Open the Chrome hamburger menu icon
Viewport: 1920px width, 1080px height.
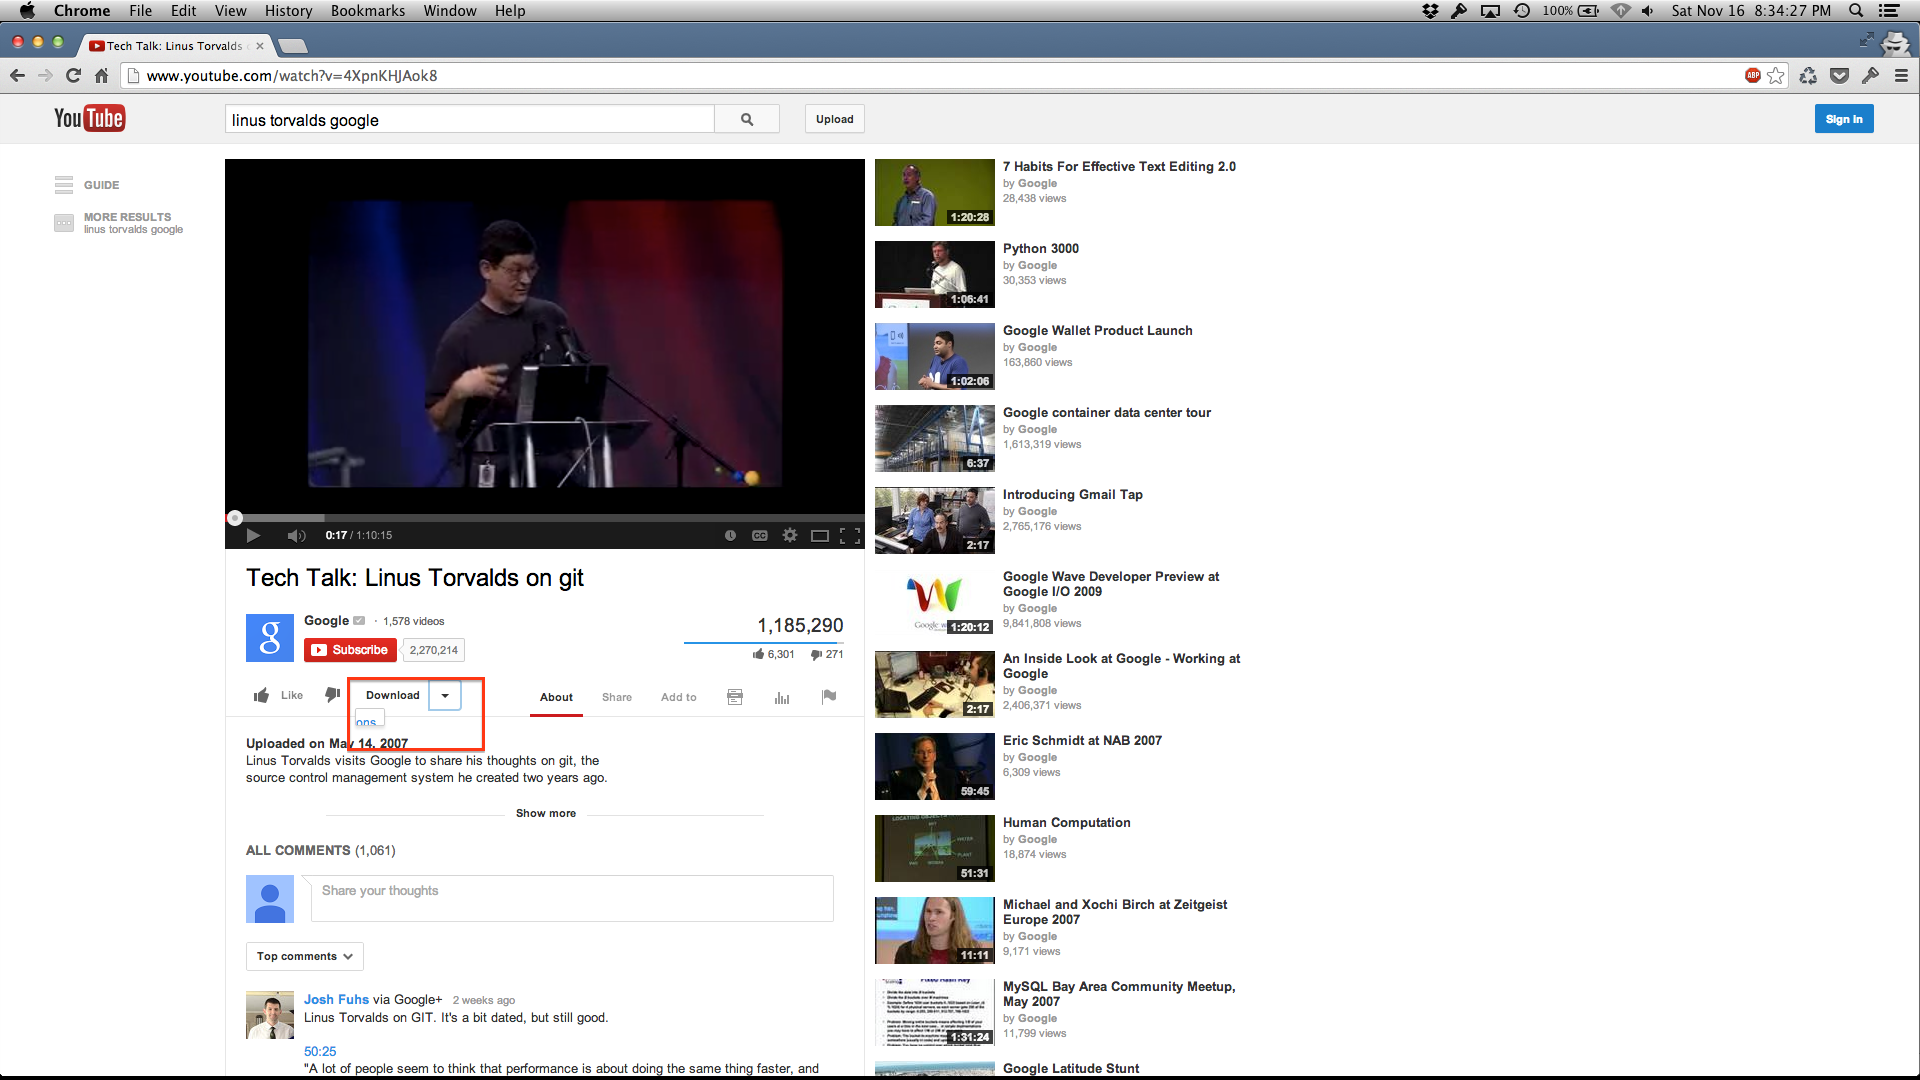pyautogui.click(x=1901, y=75)
